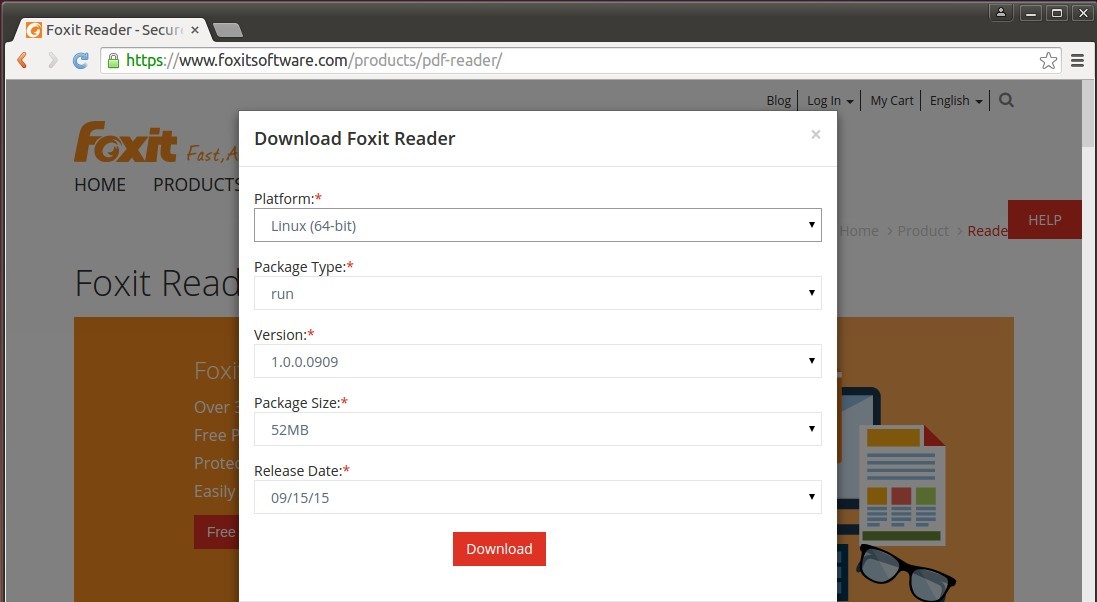Expand the English language dropdown

pos(956,101)
